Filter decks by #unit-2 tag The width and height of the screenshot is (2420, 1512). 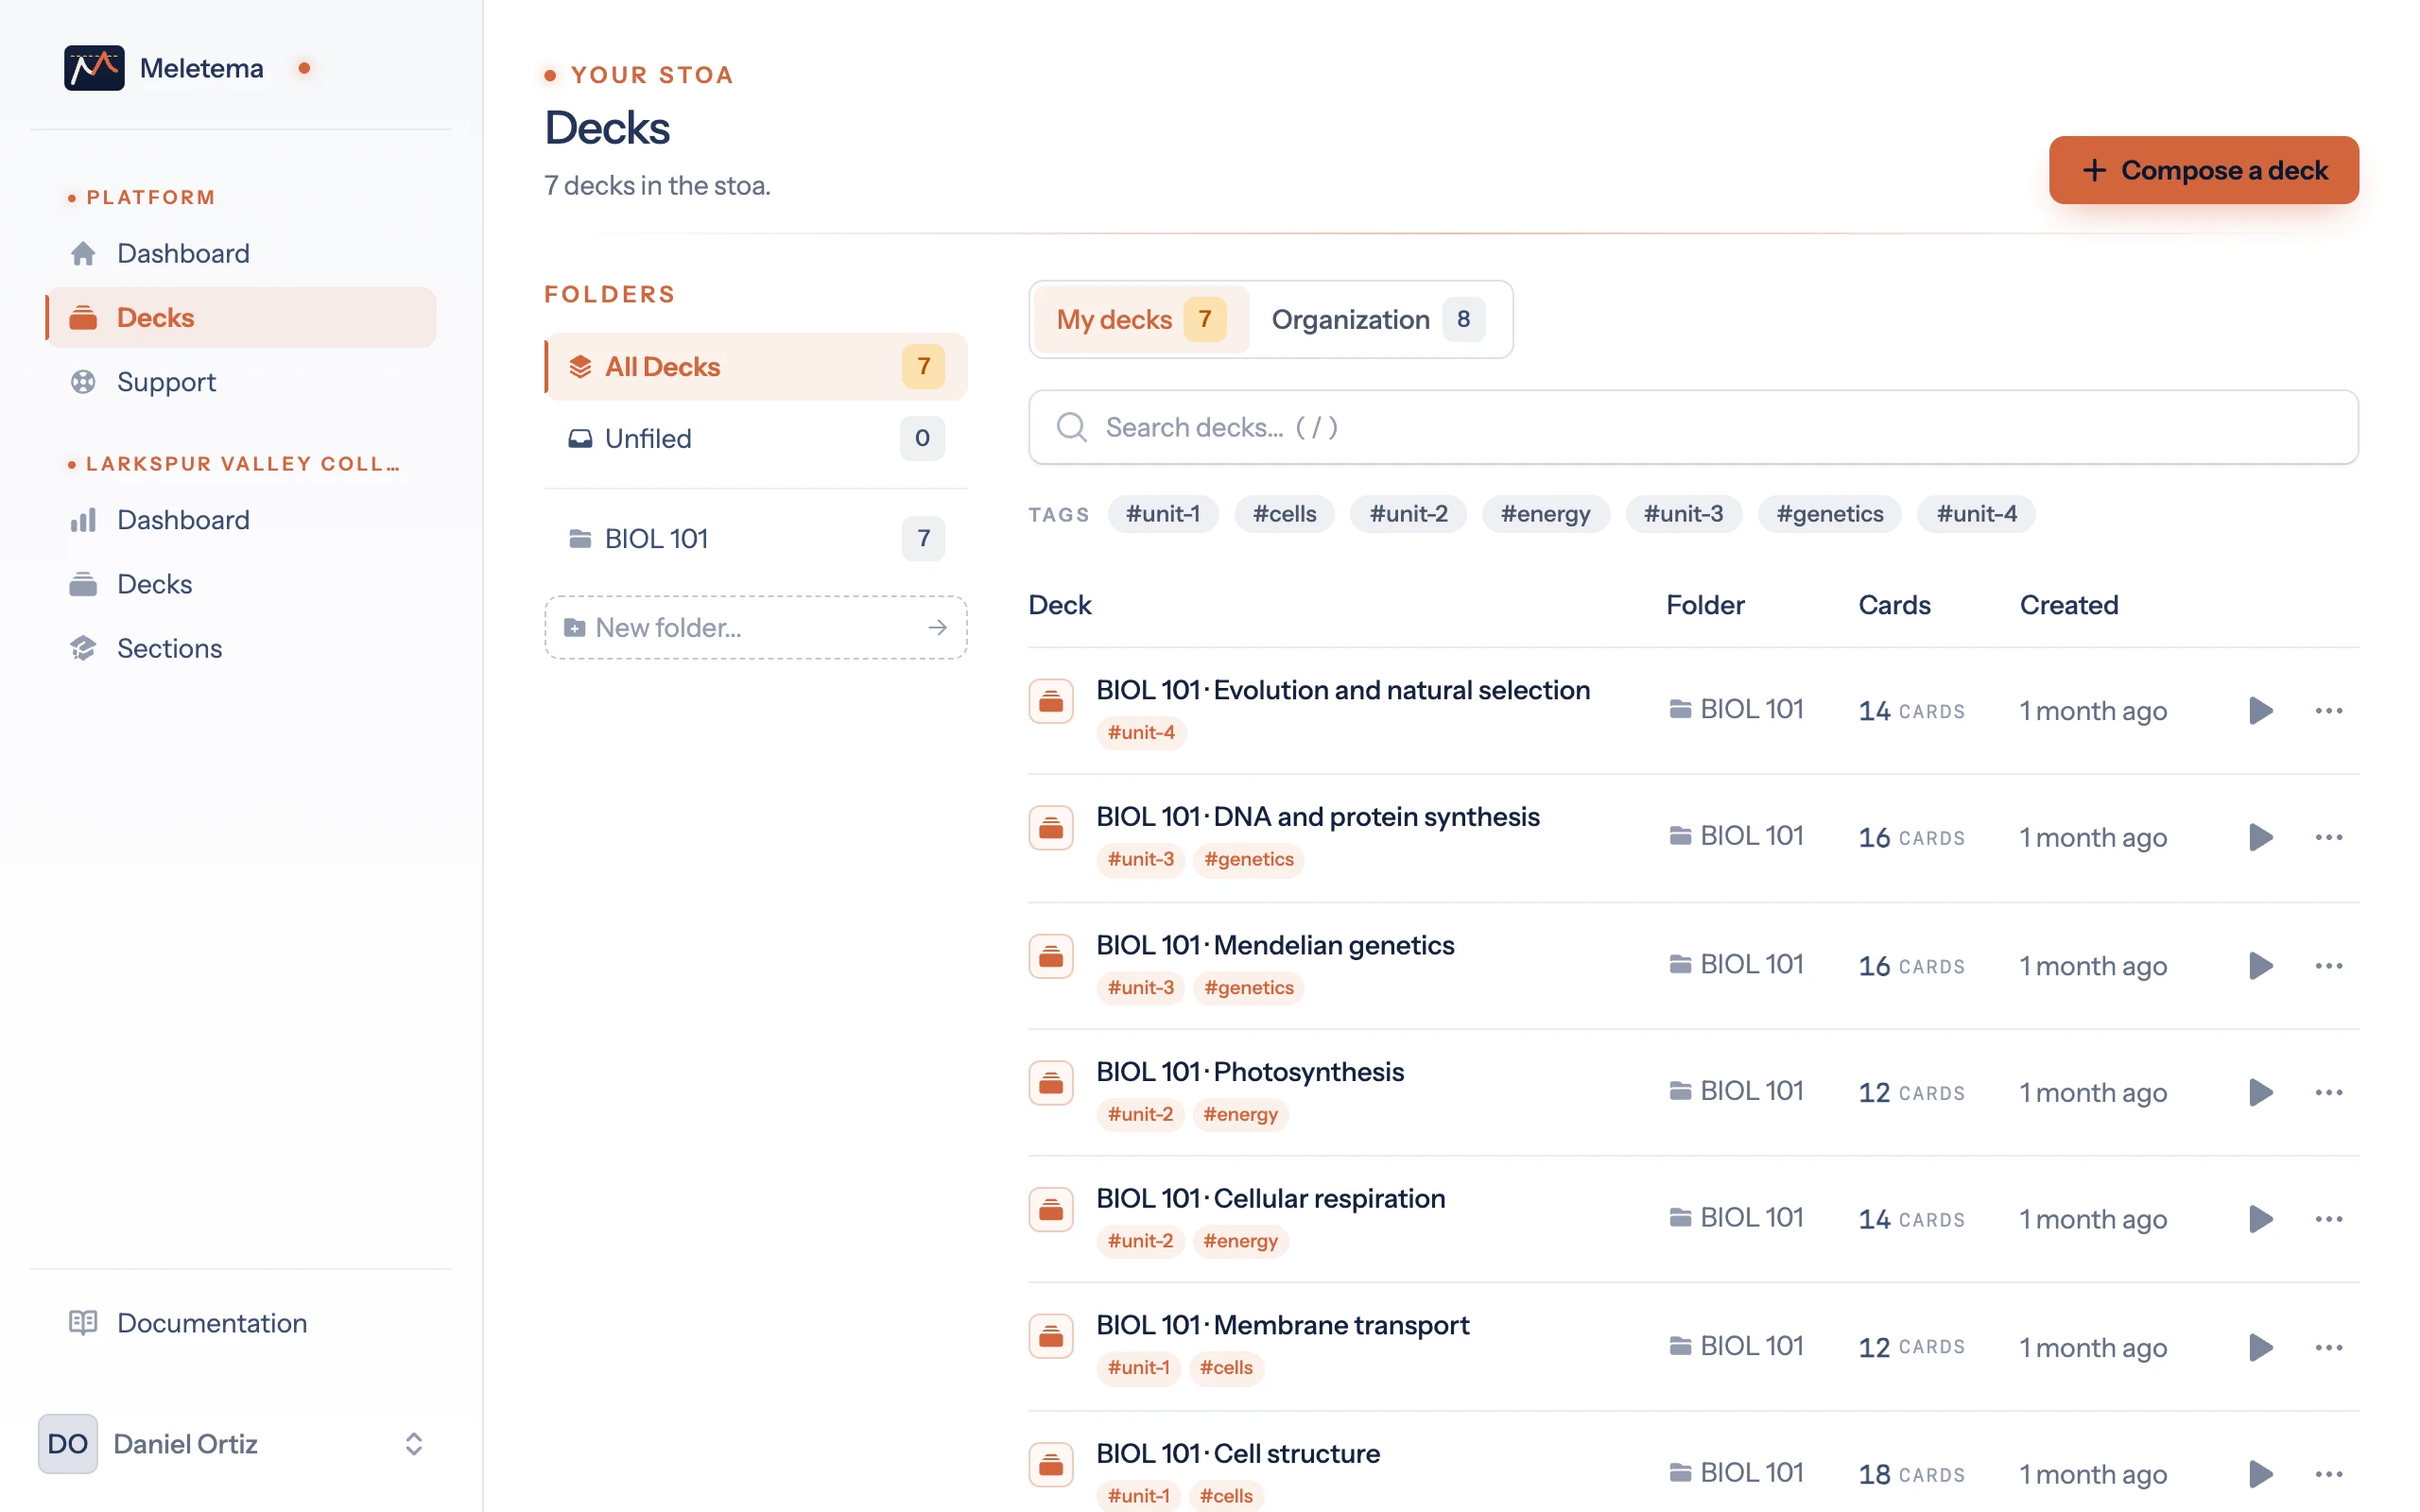point(1409,514)
